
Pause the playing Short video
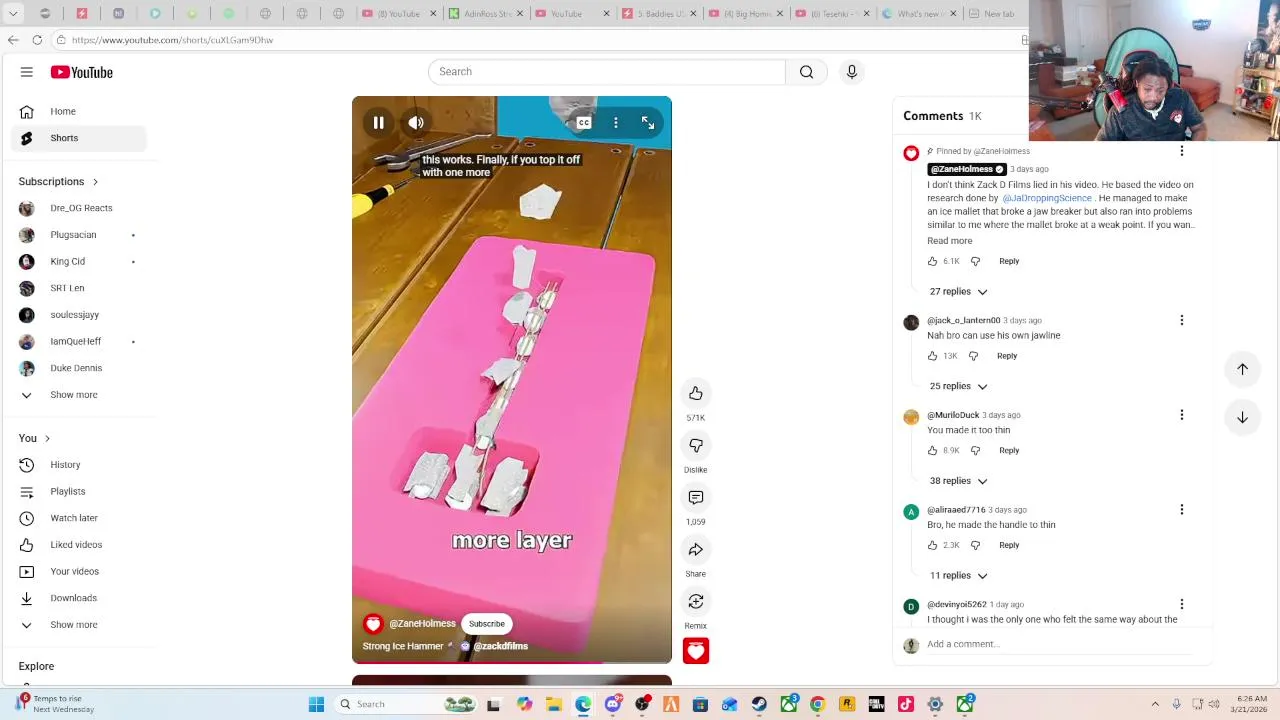click(379, 123)
